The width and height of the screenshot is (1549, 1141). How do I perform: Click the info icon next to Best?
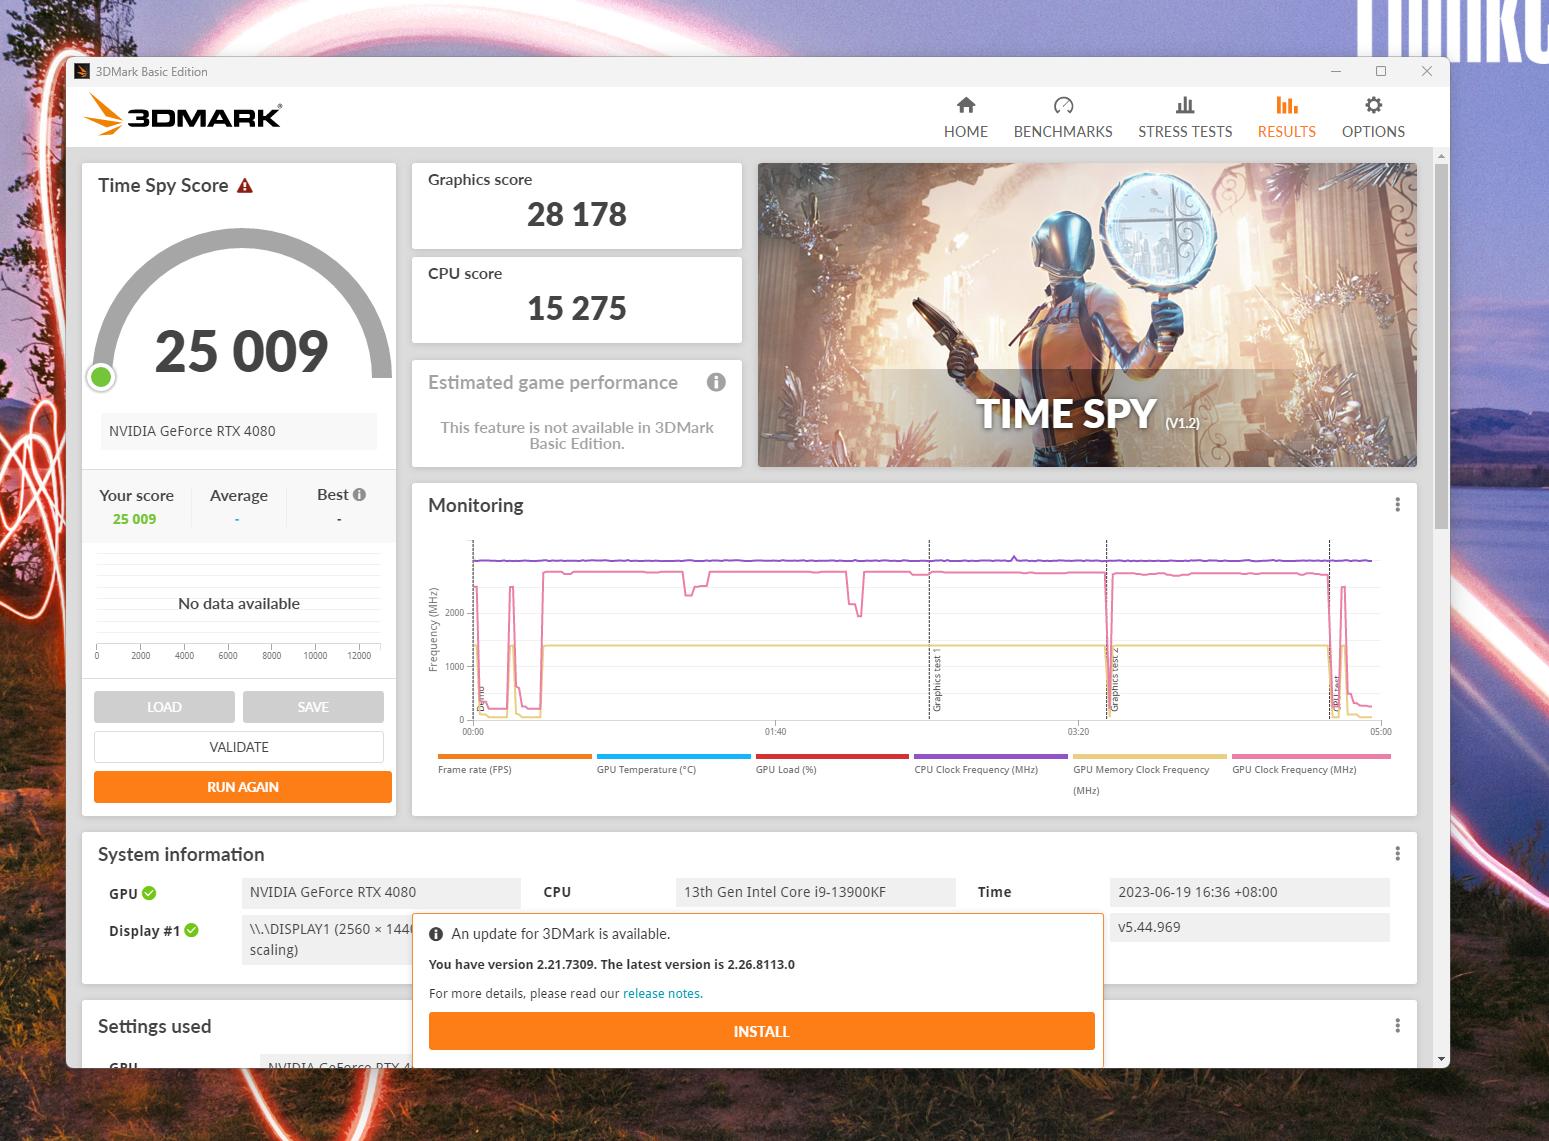359,494
